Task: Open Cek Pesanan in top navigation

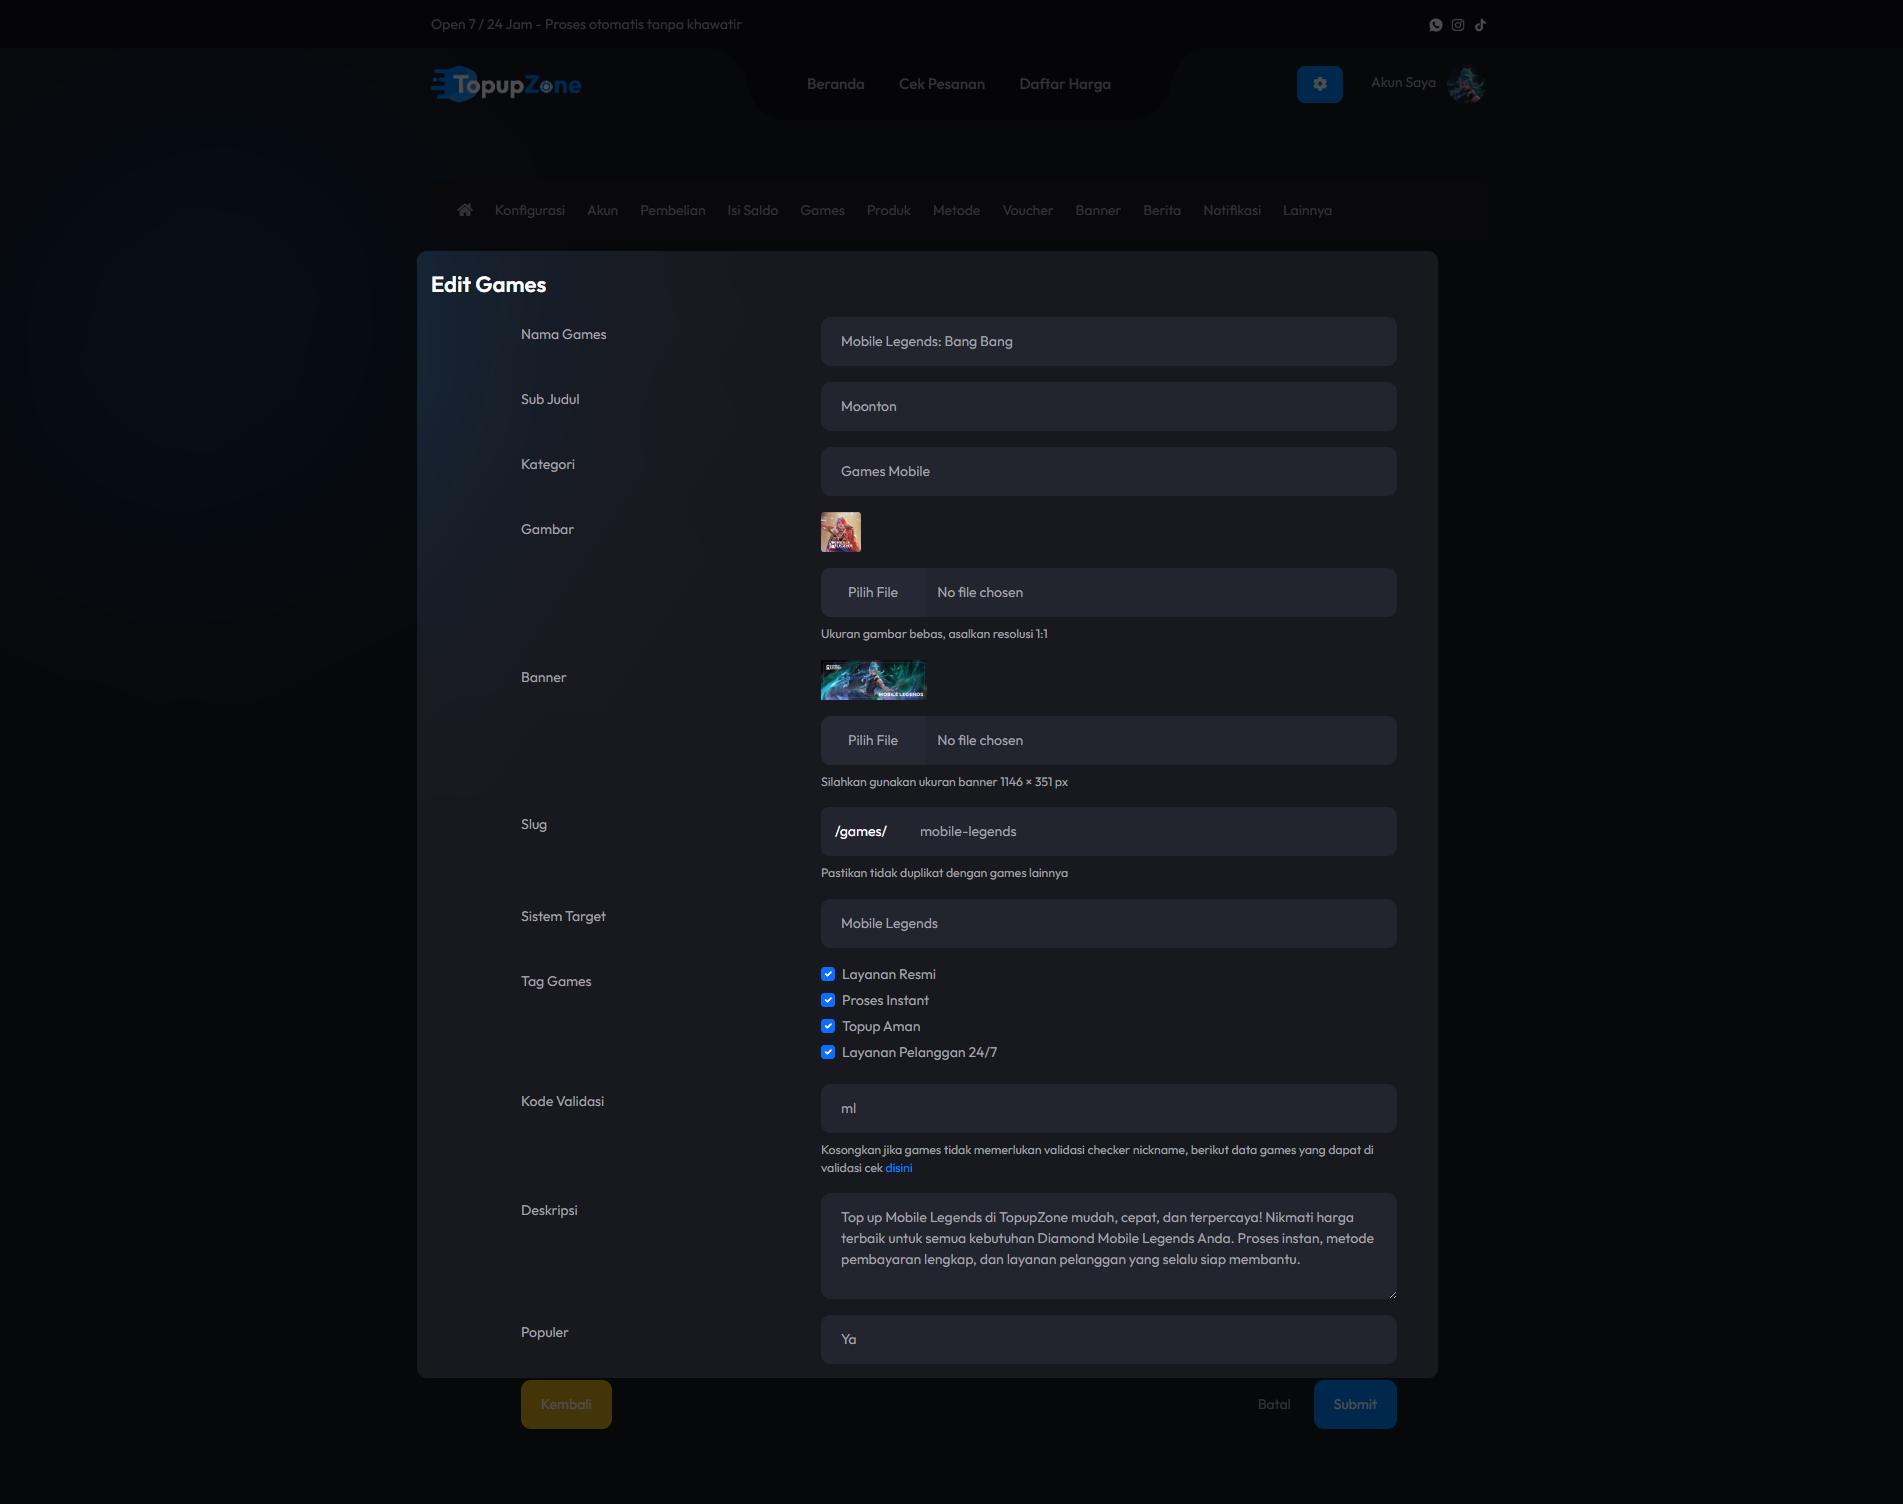Action: (942, 84)
